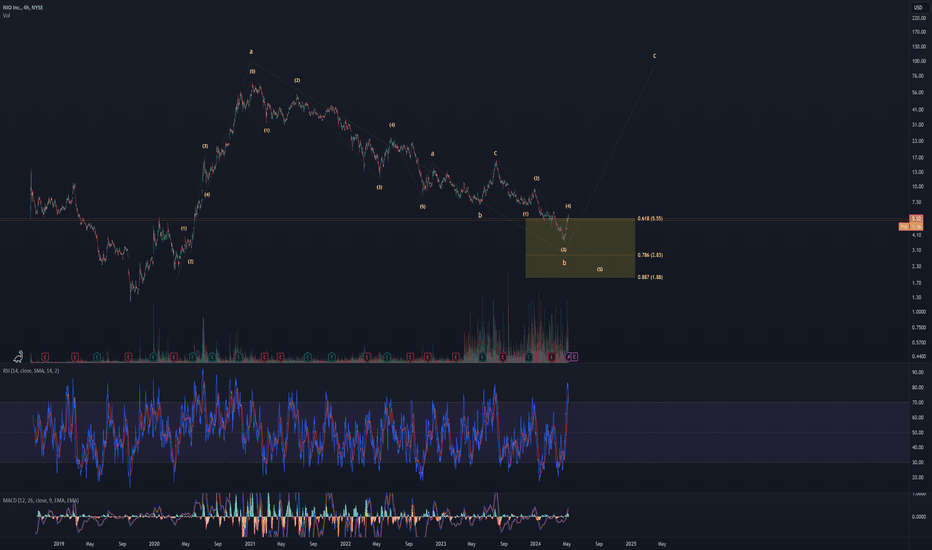
Task: Select the 0.618 (5.55) Fibonacci level label
Action: coord(650,218)
